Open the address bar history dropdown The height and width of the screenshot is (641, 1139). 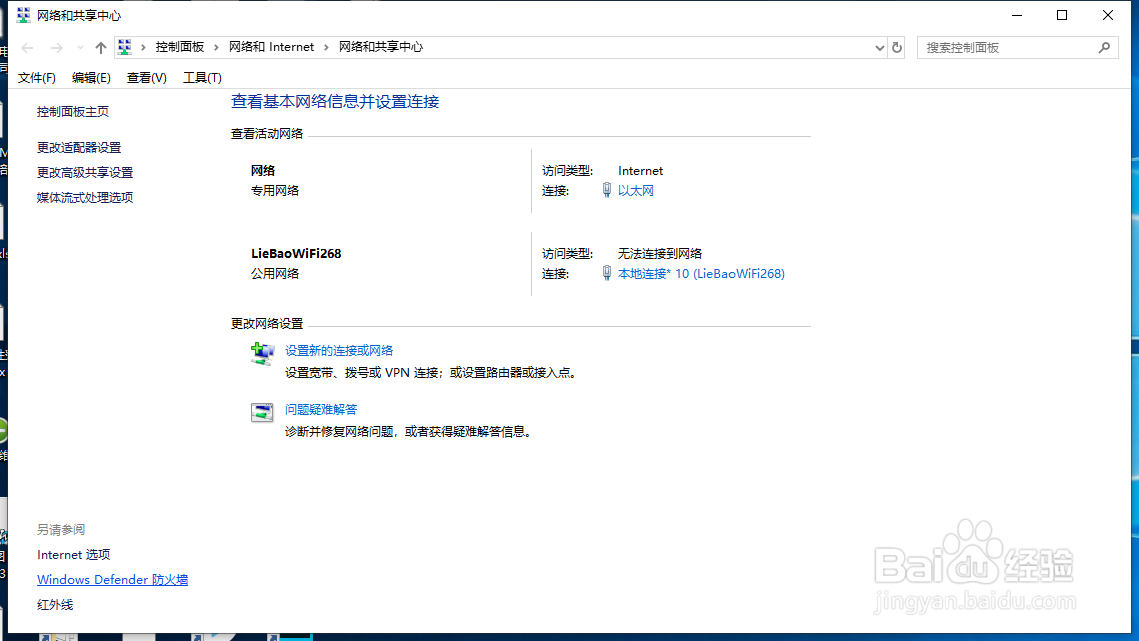pos(879,47)
